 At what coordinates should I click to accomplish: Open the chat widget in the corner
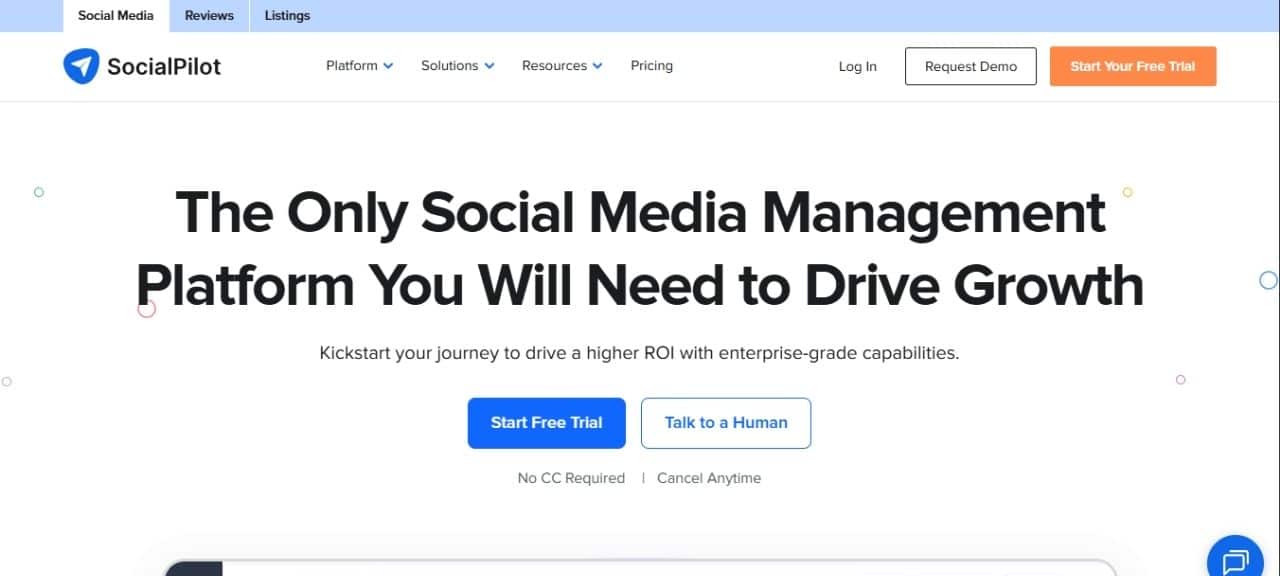[1235, 559]
